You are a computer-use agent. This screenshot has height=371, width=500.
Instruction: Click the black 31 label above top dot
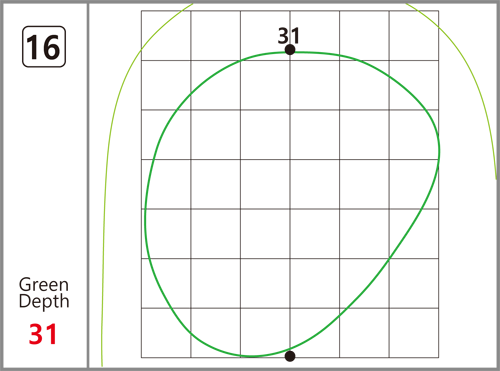(x=289, y=36)
